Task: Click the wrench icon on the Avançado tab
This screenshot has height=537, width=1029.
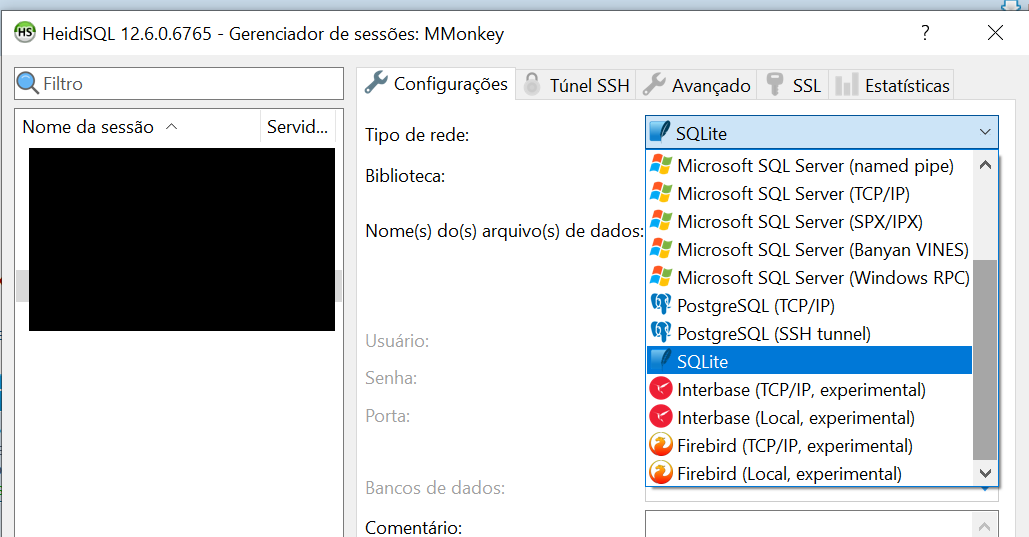Action: click(x=654, y=85)
